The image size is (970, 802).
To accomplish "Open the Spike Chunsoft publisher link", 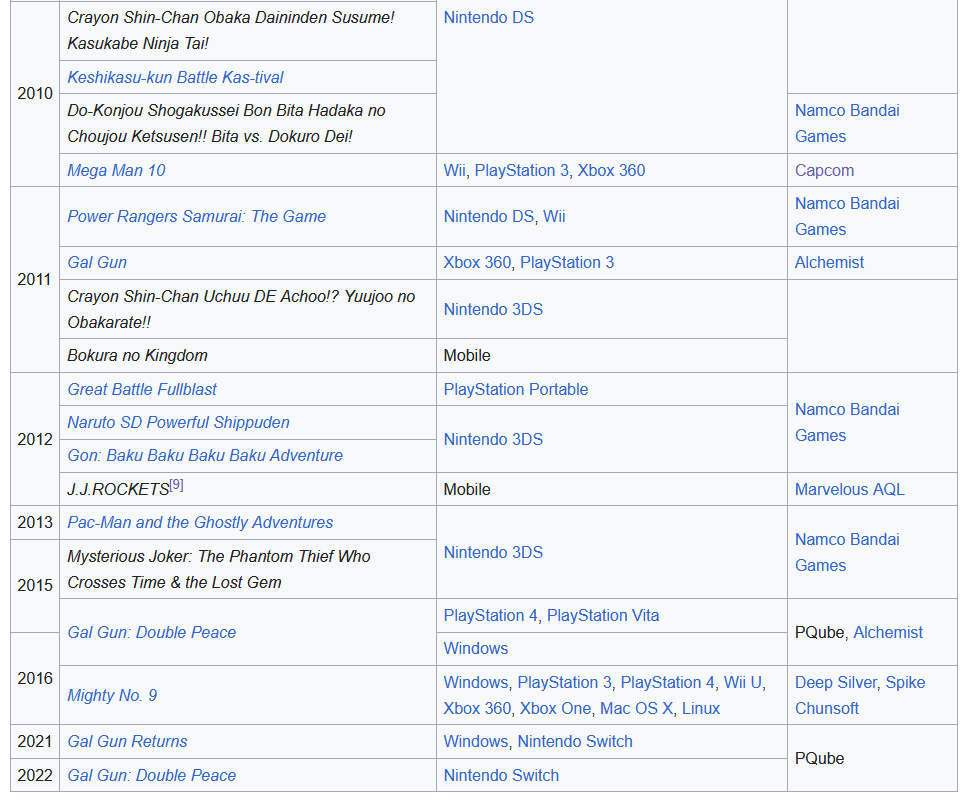I will pos(861,696).
